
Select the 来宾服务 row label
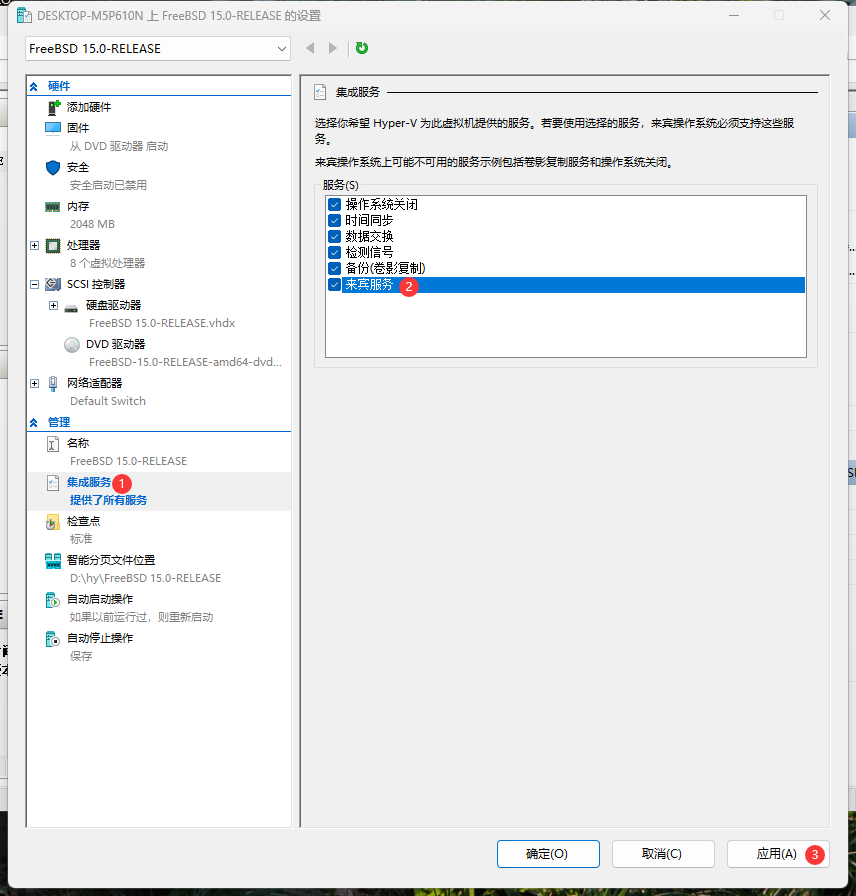click(369, 285)
